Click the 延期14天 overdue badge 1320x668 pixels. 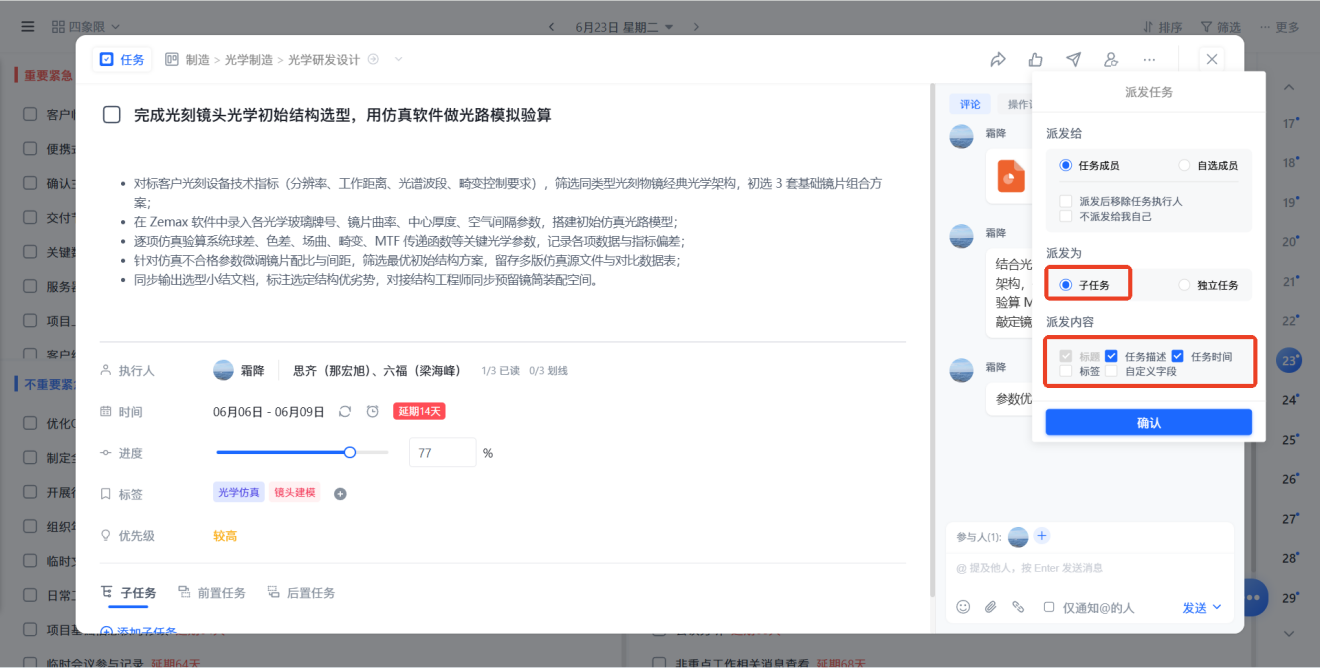(419, 411)
